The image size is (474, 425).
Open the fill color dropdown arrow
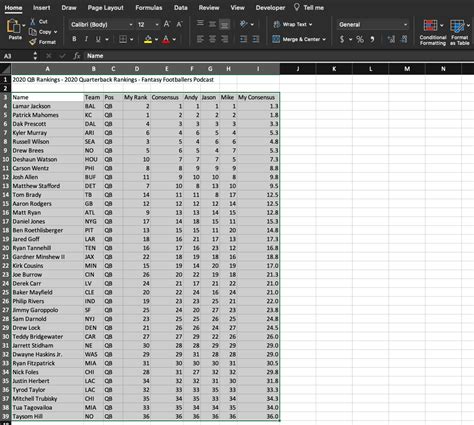[156, 39]
